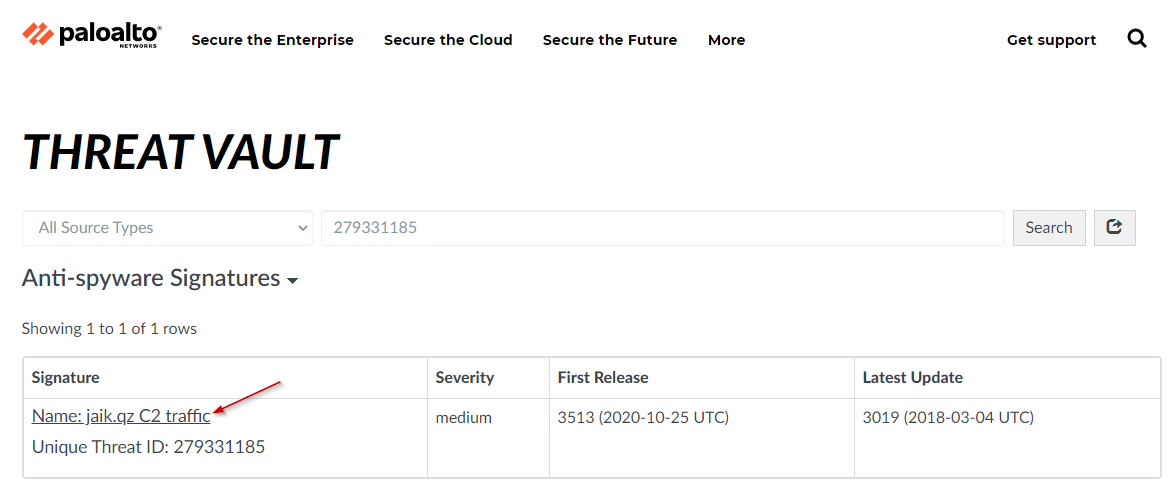This screenshot has width=1172, height=485.
Task: Click the Get support link
Action: [1051, 40]
